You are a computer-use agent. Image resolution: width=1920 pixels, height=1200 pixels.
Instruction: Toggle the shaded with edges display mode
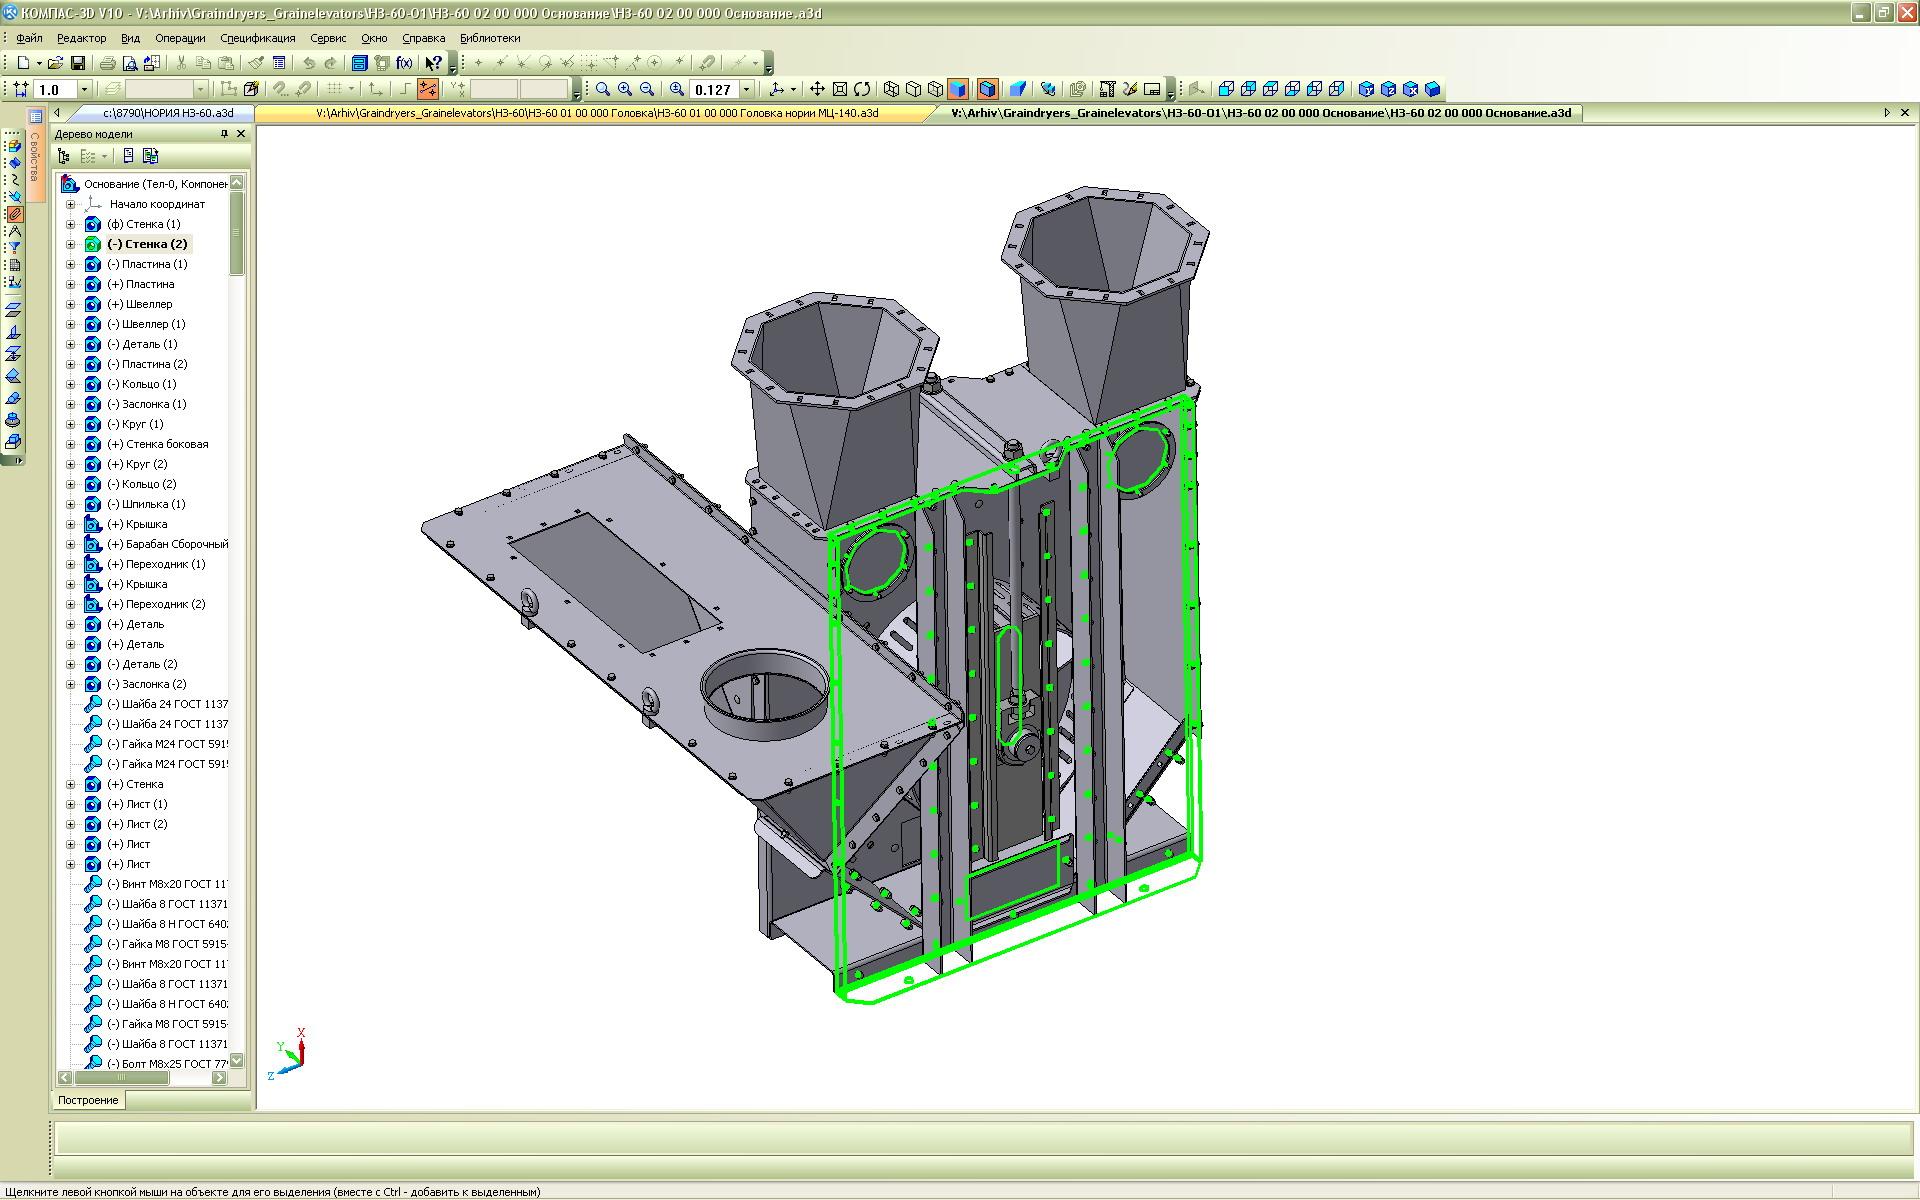pyautogui.click(x=987, y=89)
